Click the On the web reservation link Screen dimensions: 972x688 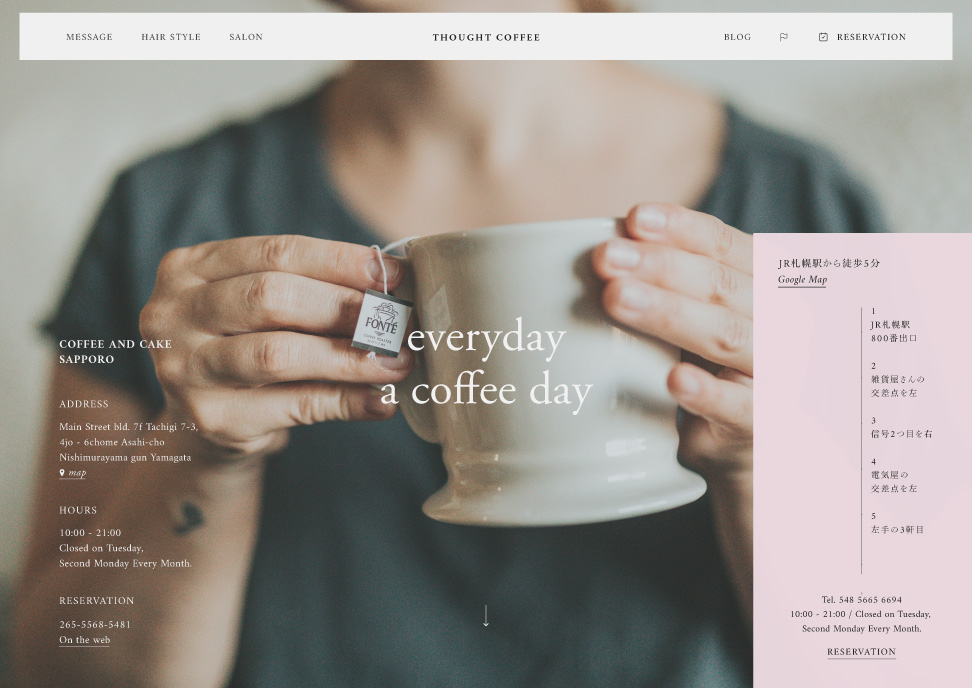point(84,640)
